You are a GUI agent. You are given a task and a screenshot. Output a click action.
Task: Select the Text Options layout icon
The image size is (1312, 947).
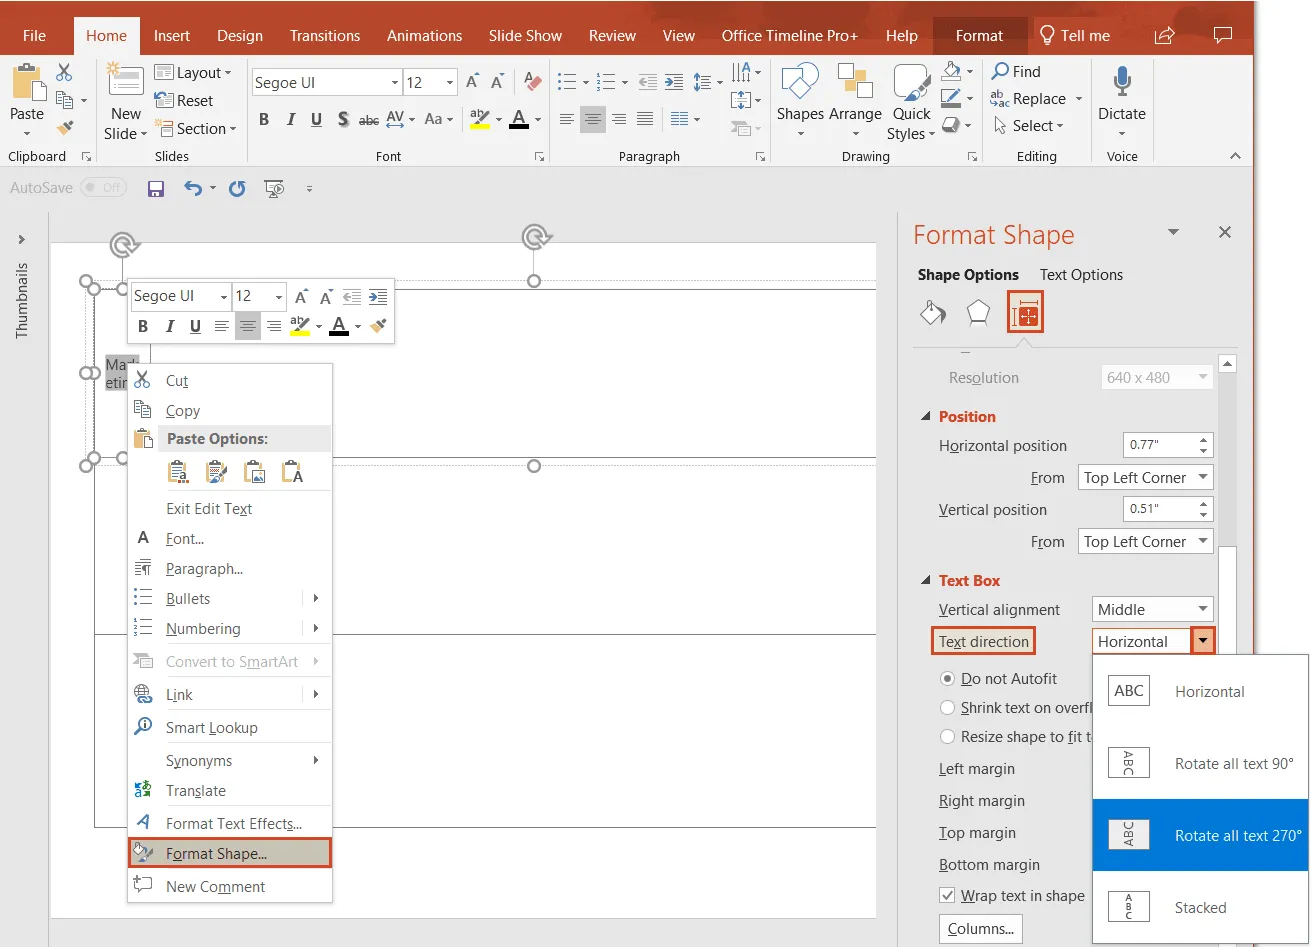coord(1027,312)
